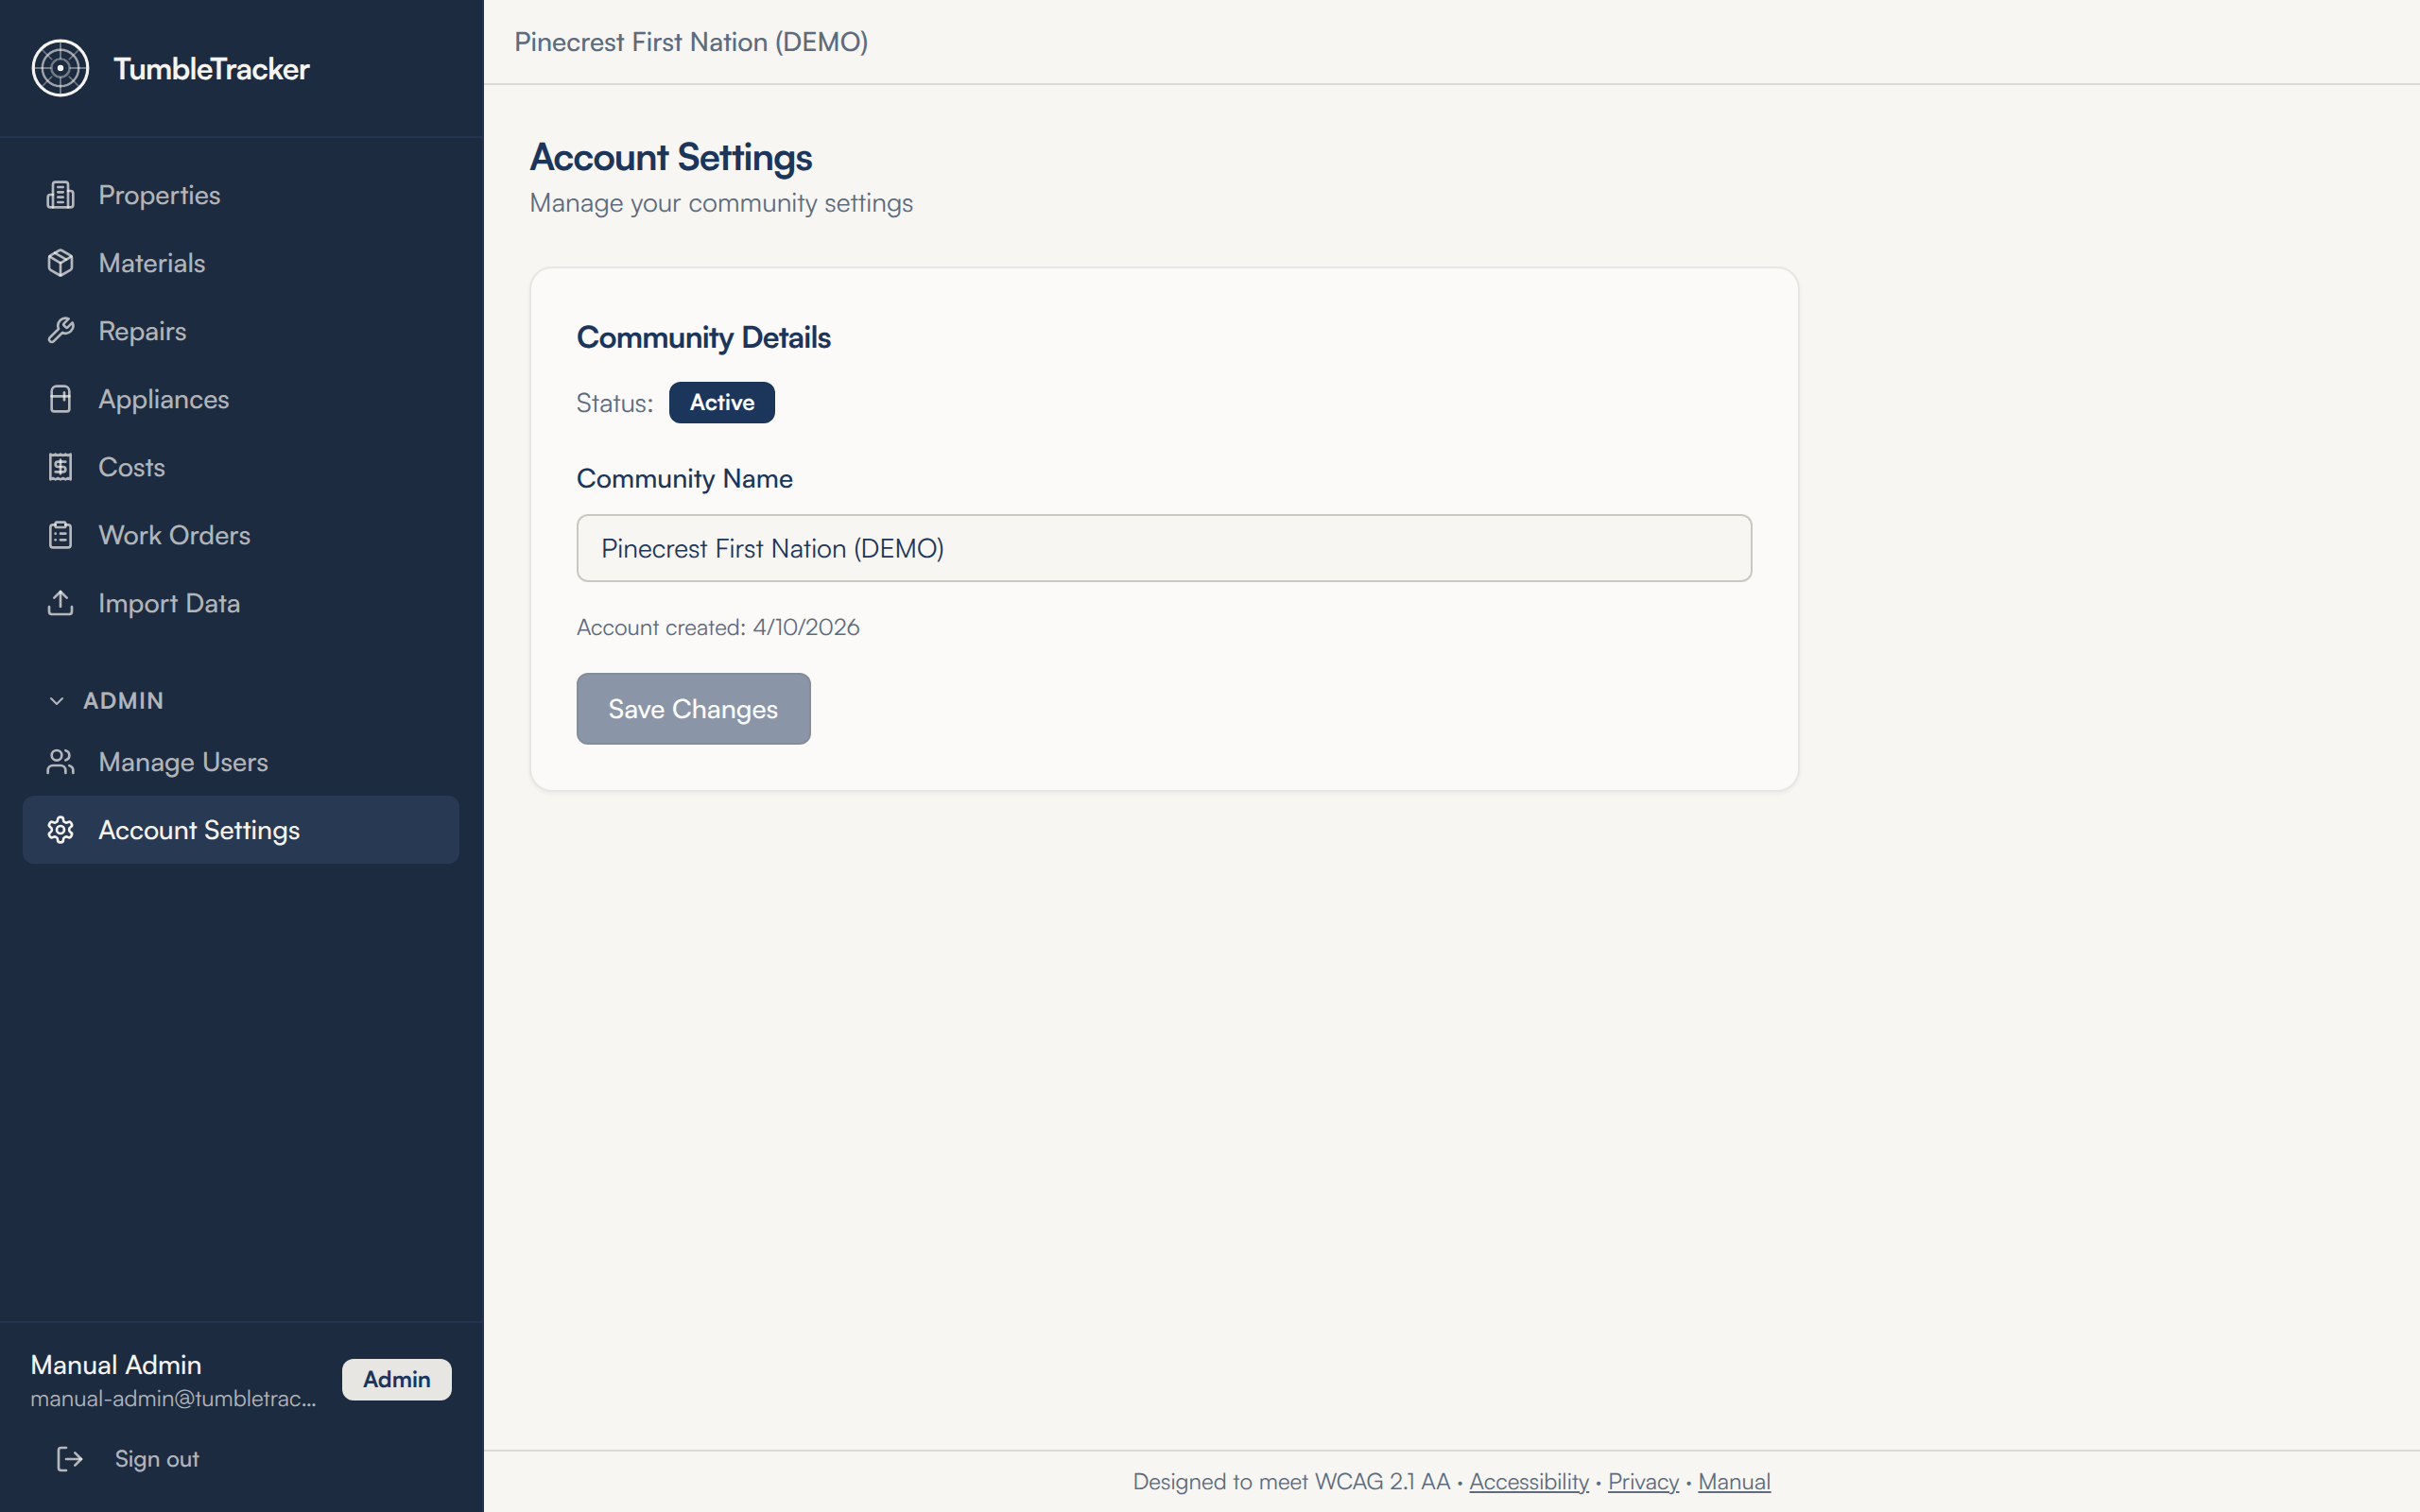Select Account Settings menu item
Screen dimensions: 2420x1512
[241, 830]
